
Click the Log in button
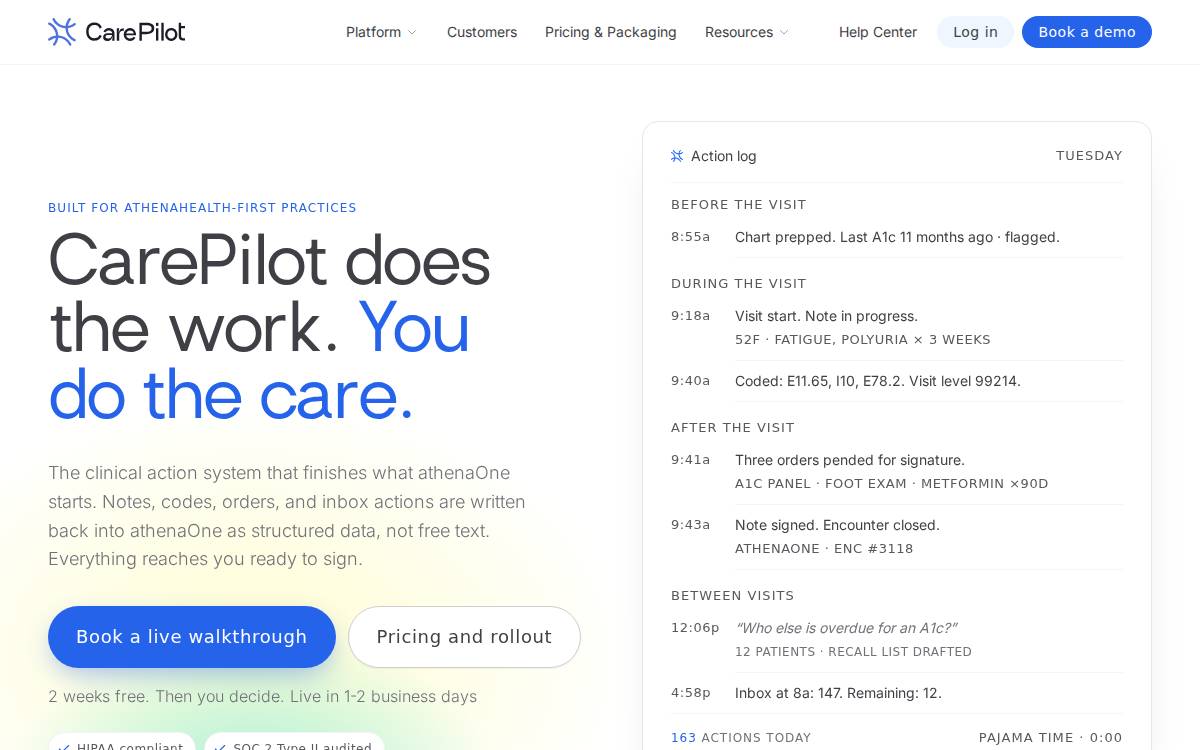[975, 32]
